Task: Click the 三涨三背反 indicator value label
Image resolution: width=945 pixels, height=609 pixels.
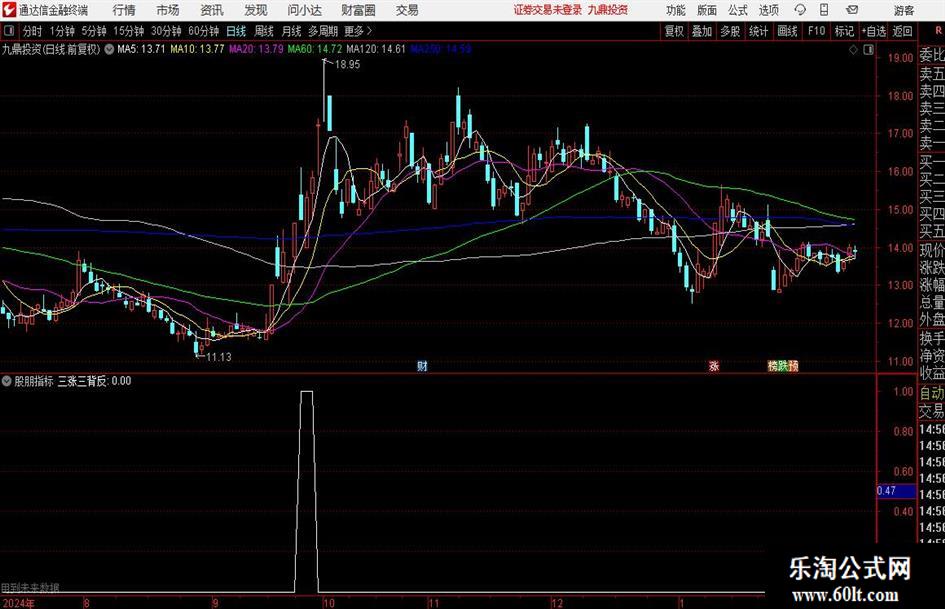Action: [x=95, y=381]
